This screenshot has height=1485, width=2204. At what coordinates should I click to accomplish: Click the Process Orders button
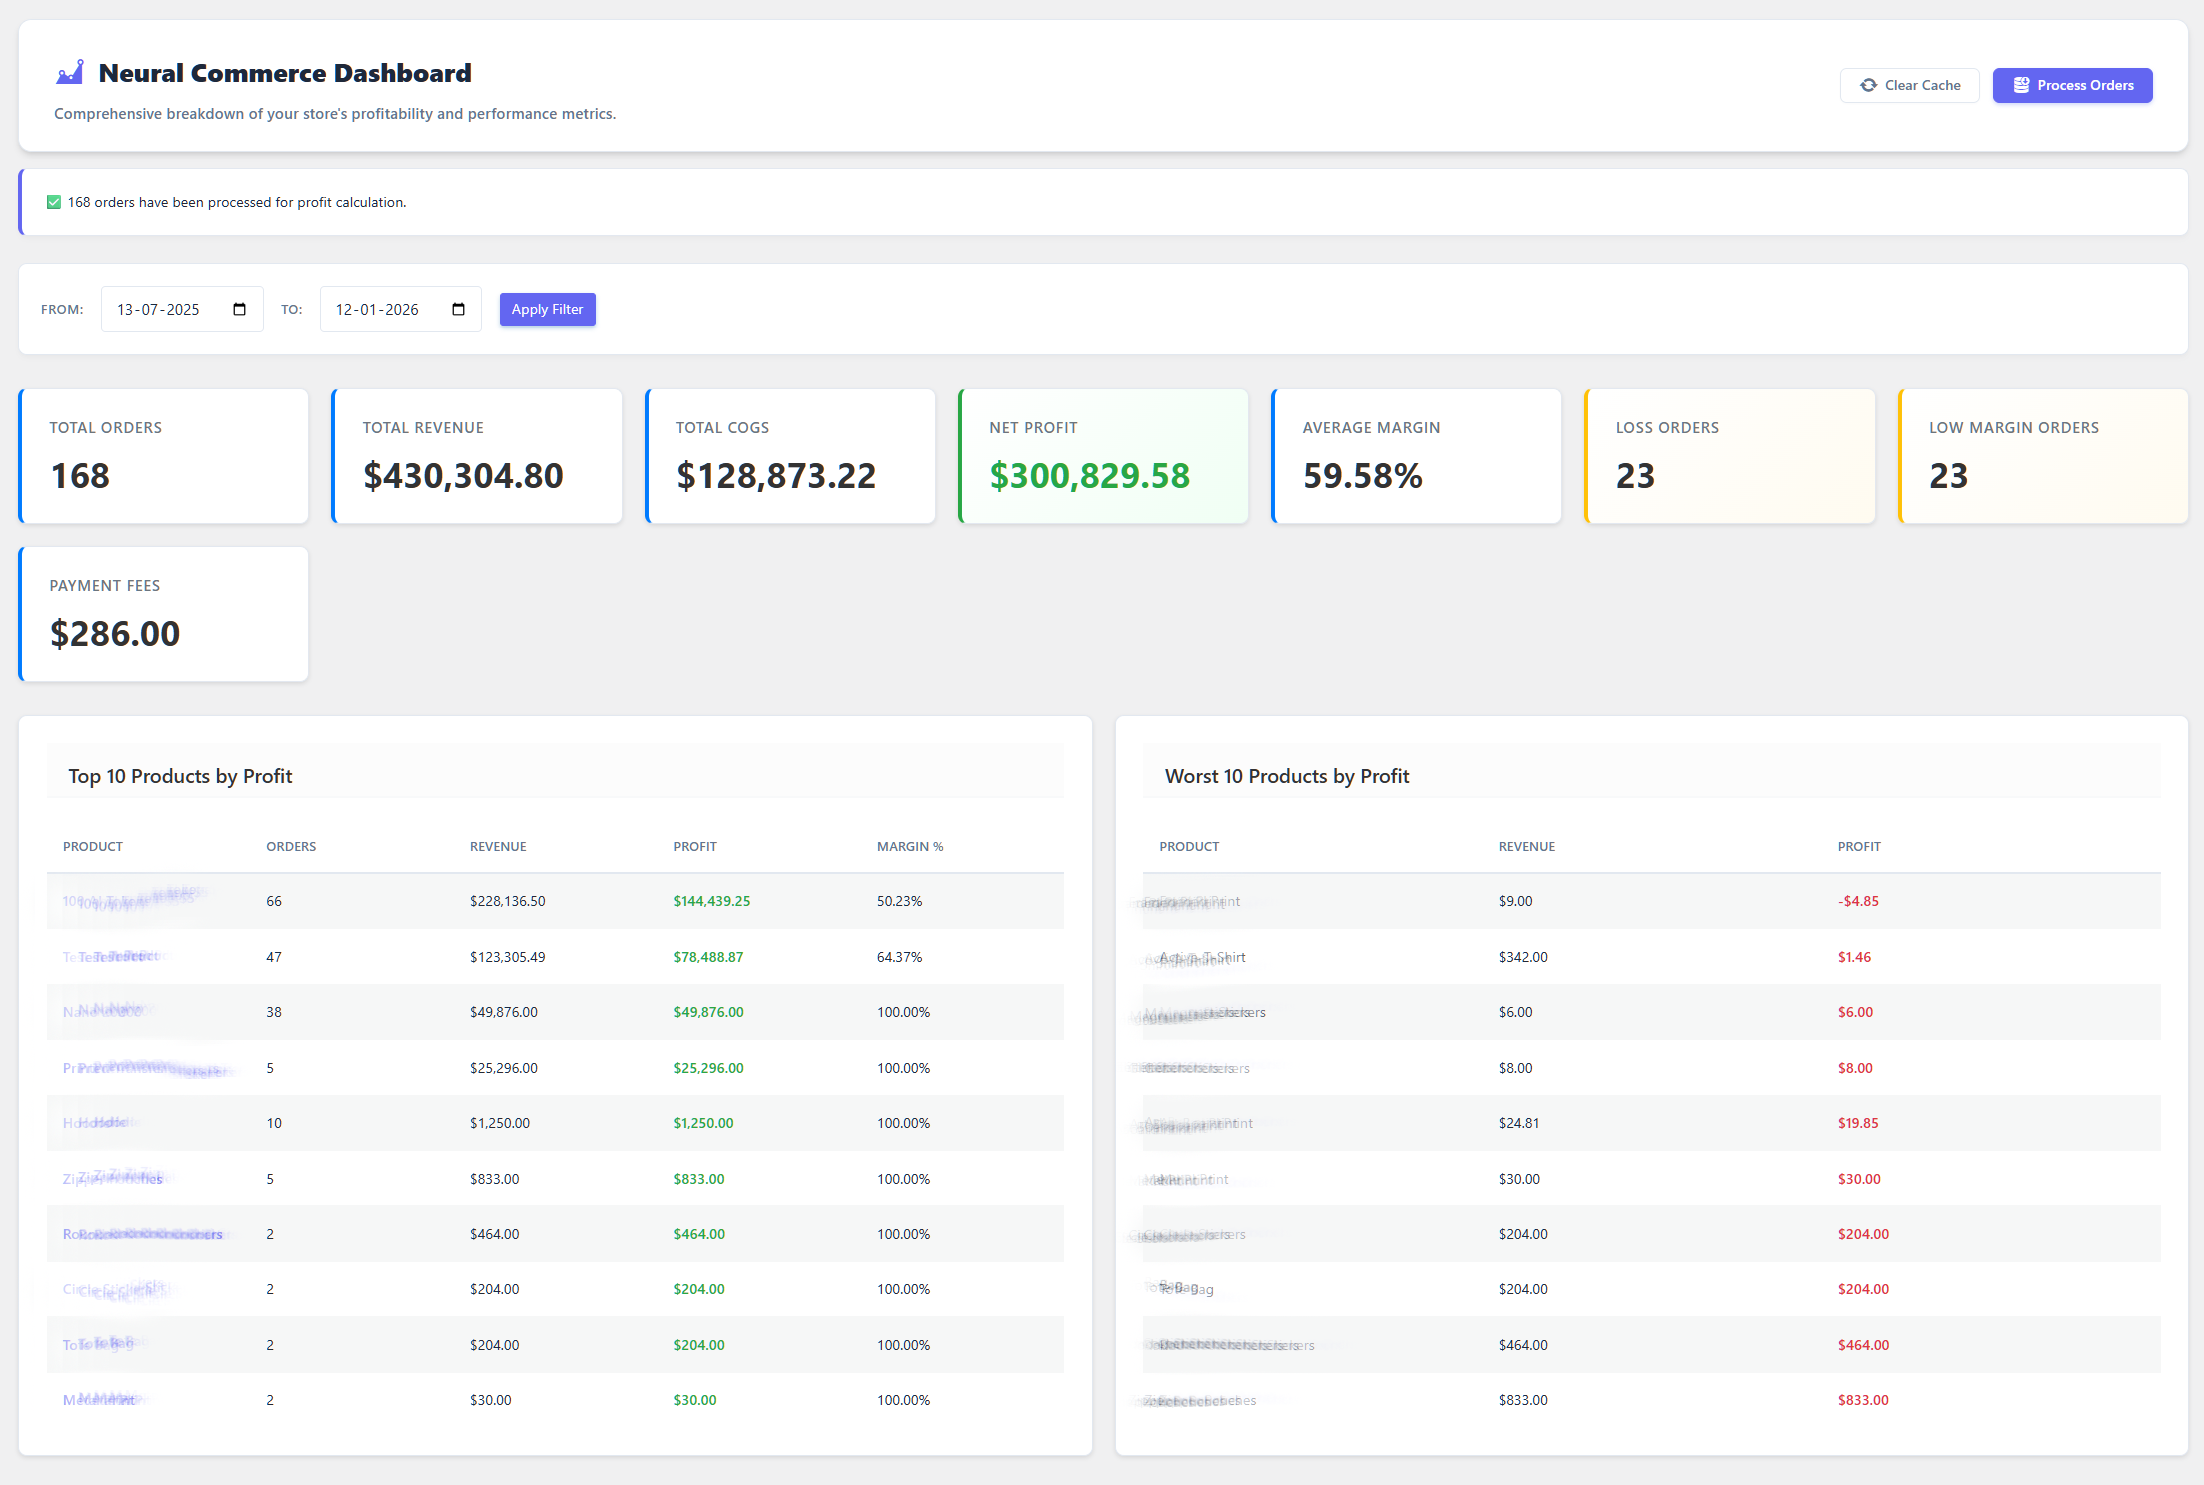pyautogui.click(x=2072, y=86)
